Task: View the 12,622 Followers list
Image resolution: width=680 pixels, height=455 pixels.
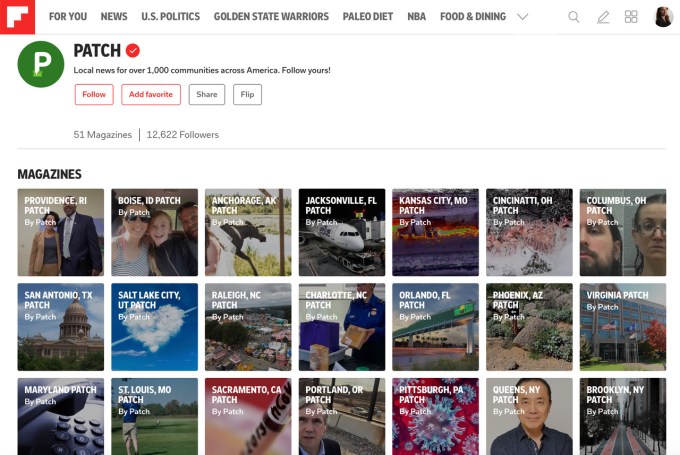Action: click(x=183, y=135)
